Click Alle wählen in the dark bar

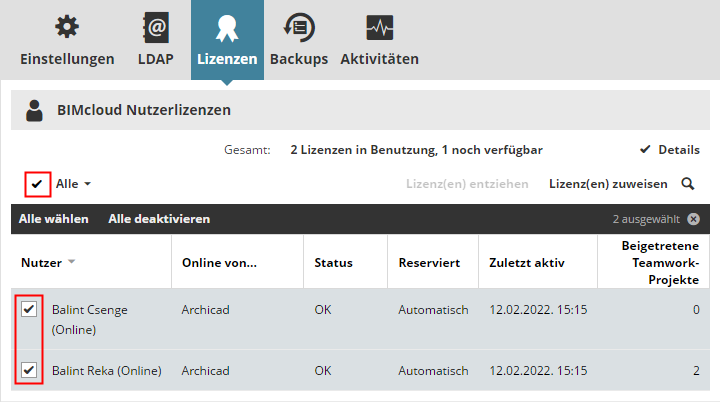[54, 219]
